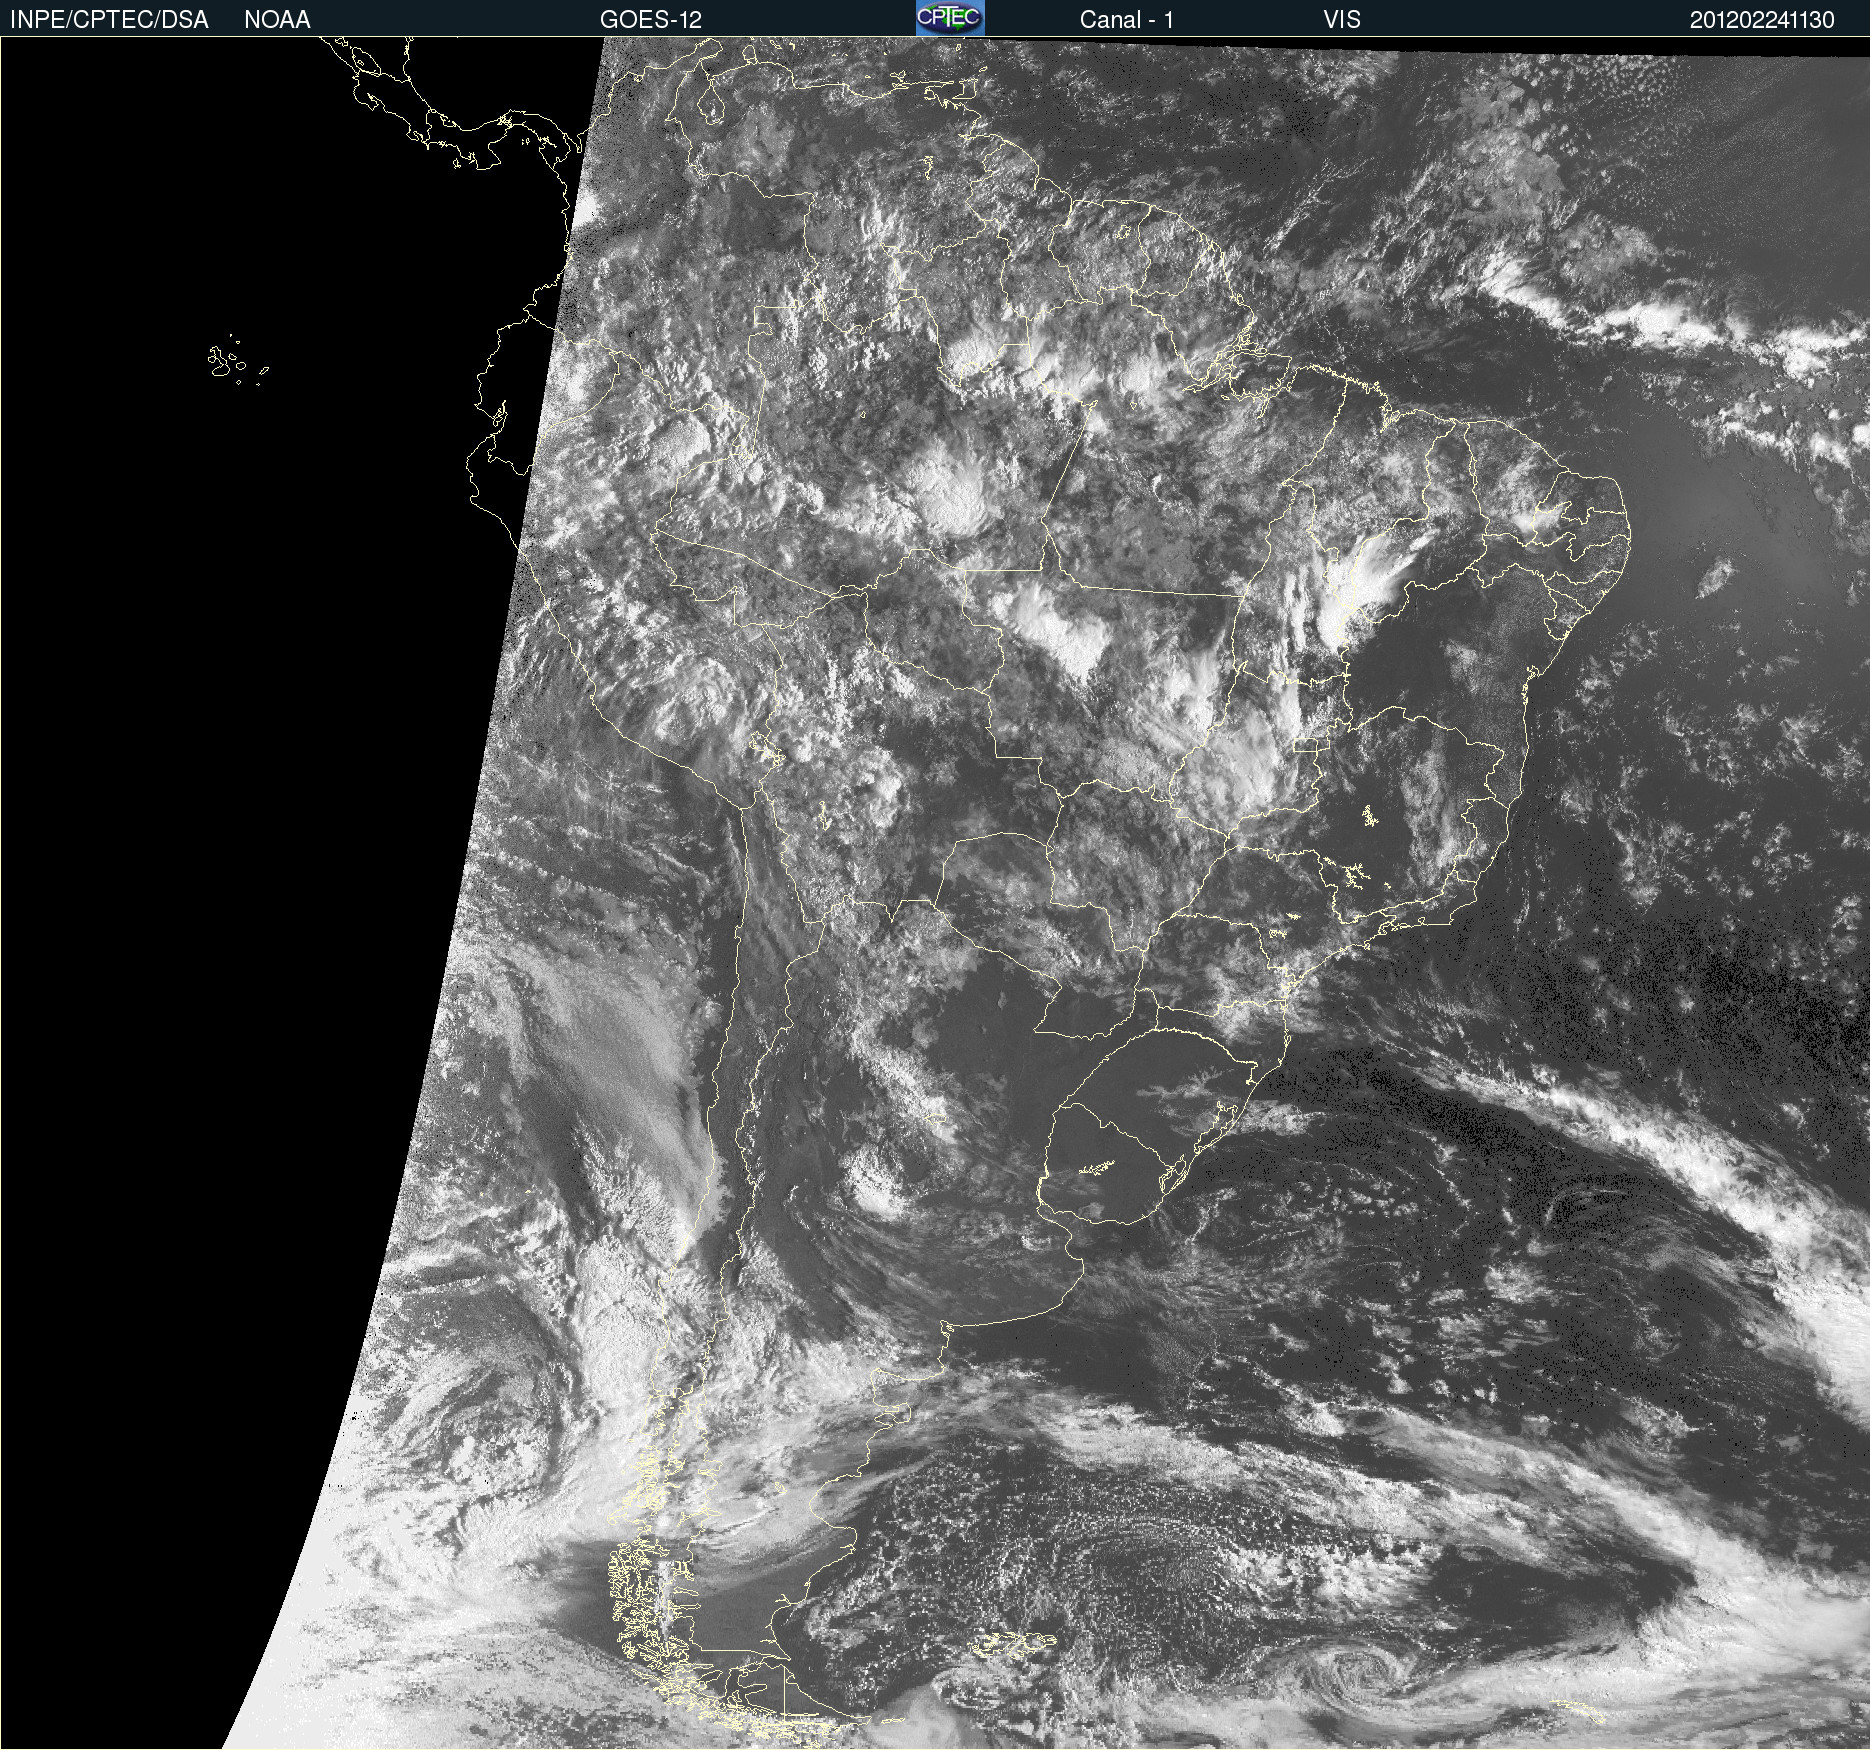Click the VIS channel type label

[x=1342, y=20]
